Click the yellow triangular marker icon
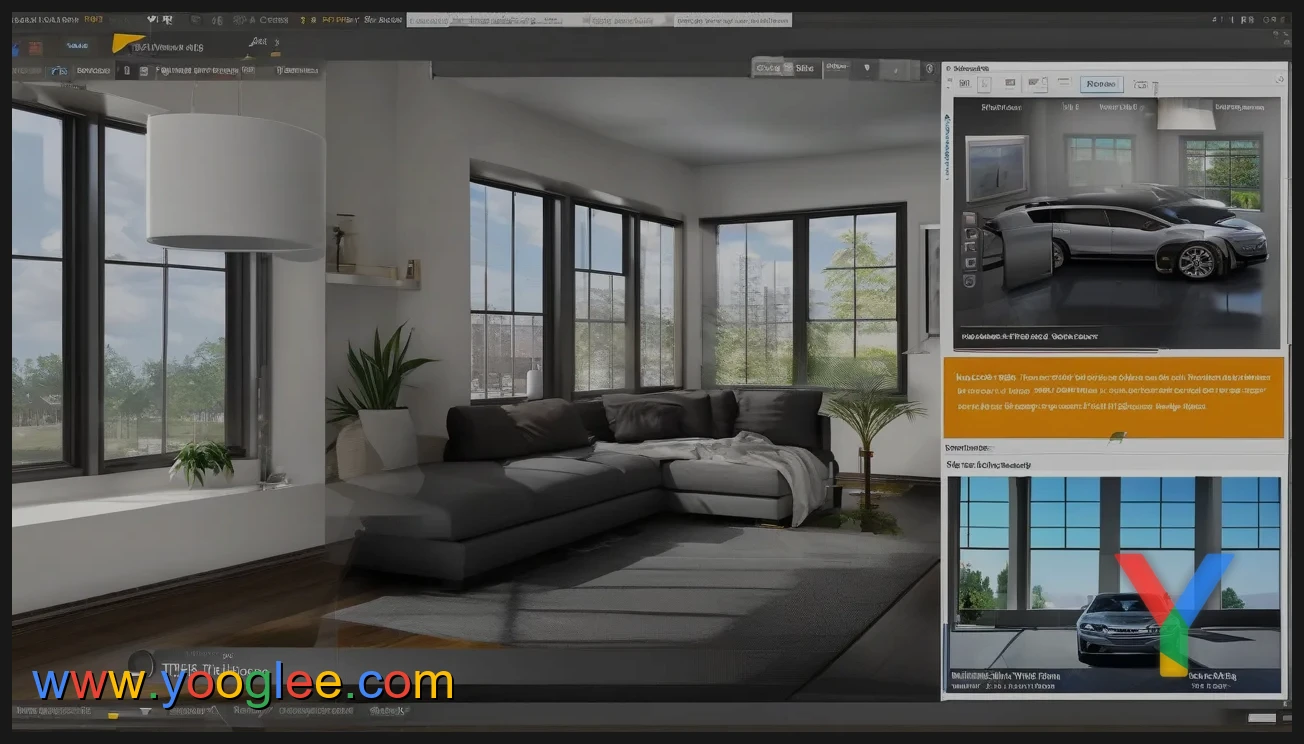The height and width of the screenshot is (744, 1304). click(127, 43)
